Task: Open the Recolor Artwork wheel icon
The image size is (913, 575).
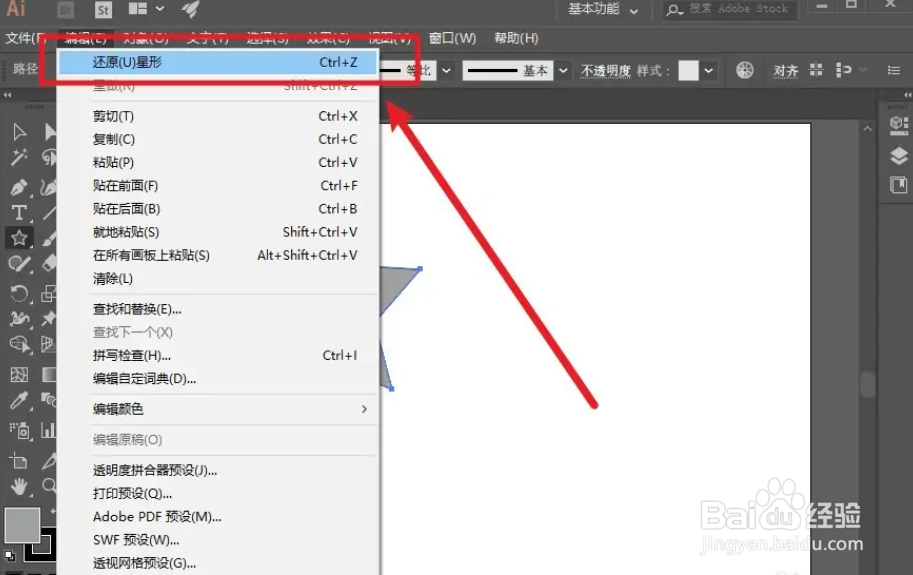Action: point(744,70)
